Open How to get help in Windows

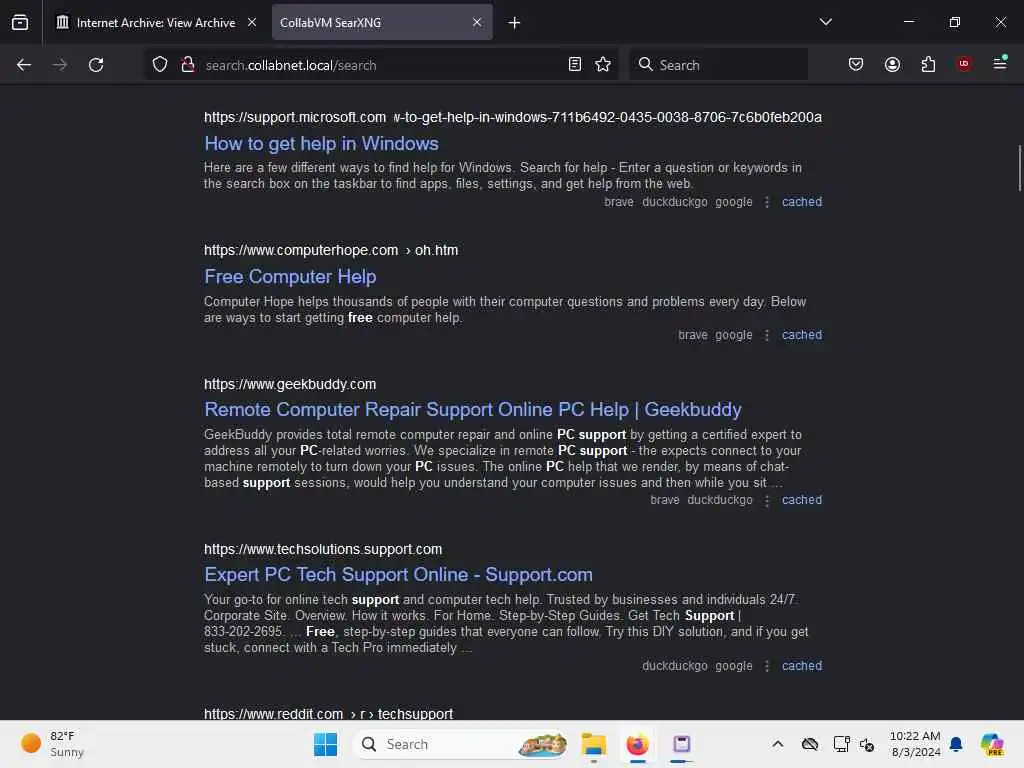321,144
